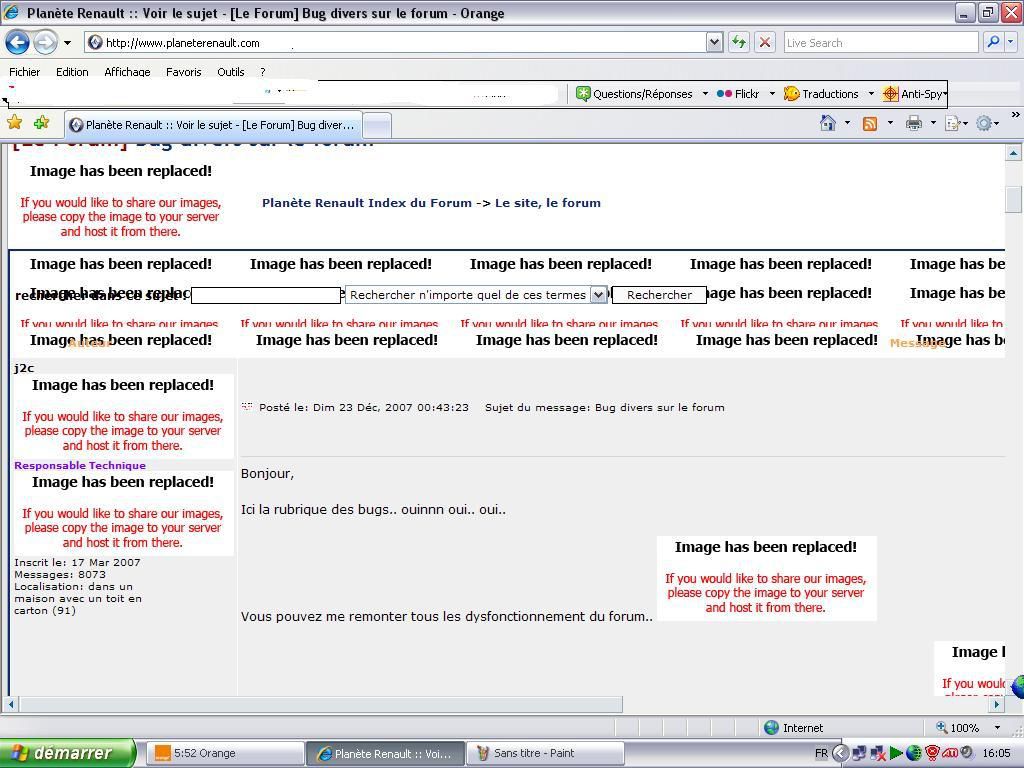Open the recent pages dropdown arrow

(x=67, y=43)
